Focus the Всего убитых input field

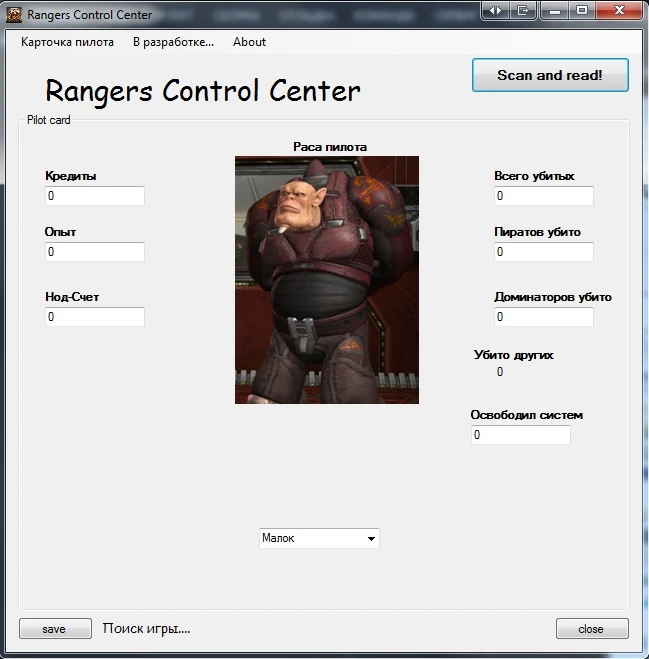pos(544,196)
